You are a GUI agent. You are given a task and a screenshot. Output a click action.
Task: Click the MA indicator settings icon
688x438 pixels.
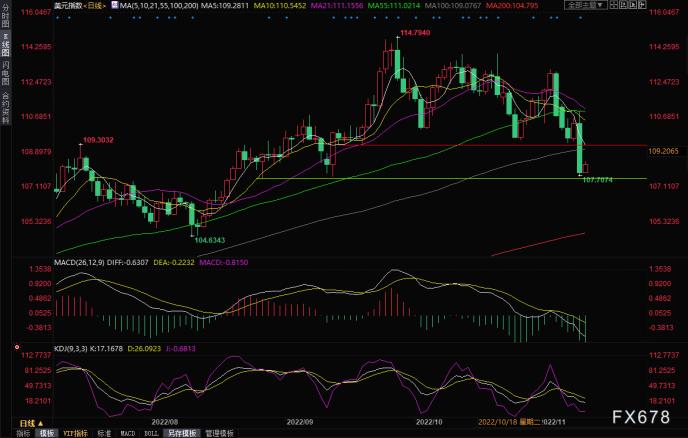point(115,6)
